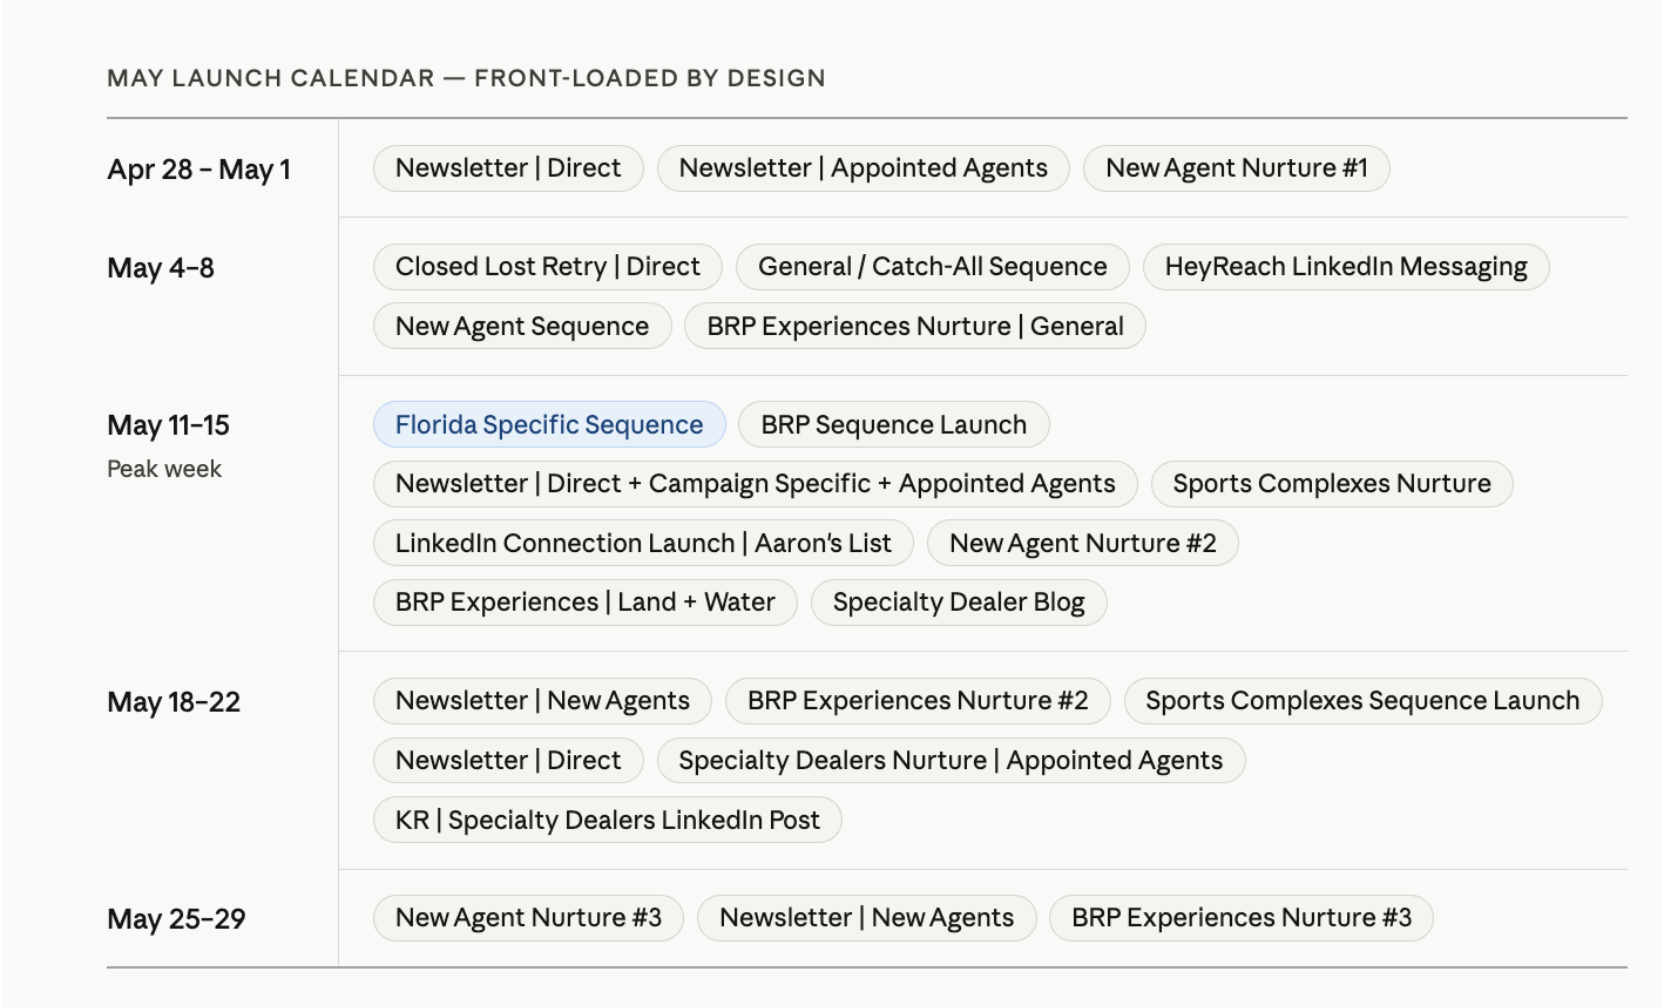Viewport: 1662px width, 1008px height.
Task: Select the New Agent Nurture #3 pill
Action: [528, 918]
